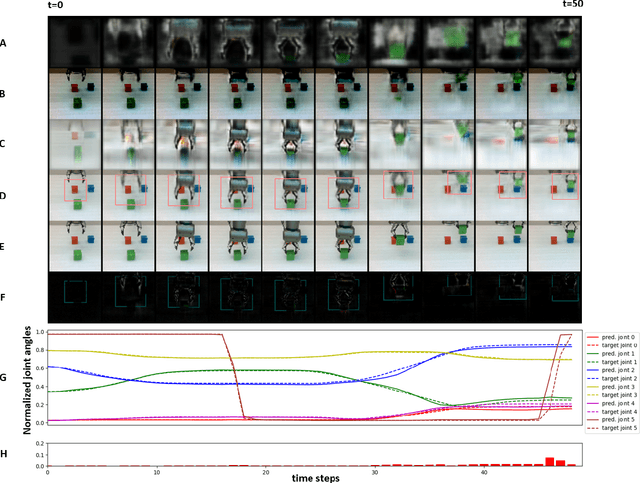Click the "target joint 2" legend entry
The image size is (640, 483).
point(611,378)
